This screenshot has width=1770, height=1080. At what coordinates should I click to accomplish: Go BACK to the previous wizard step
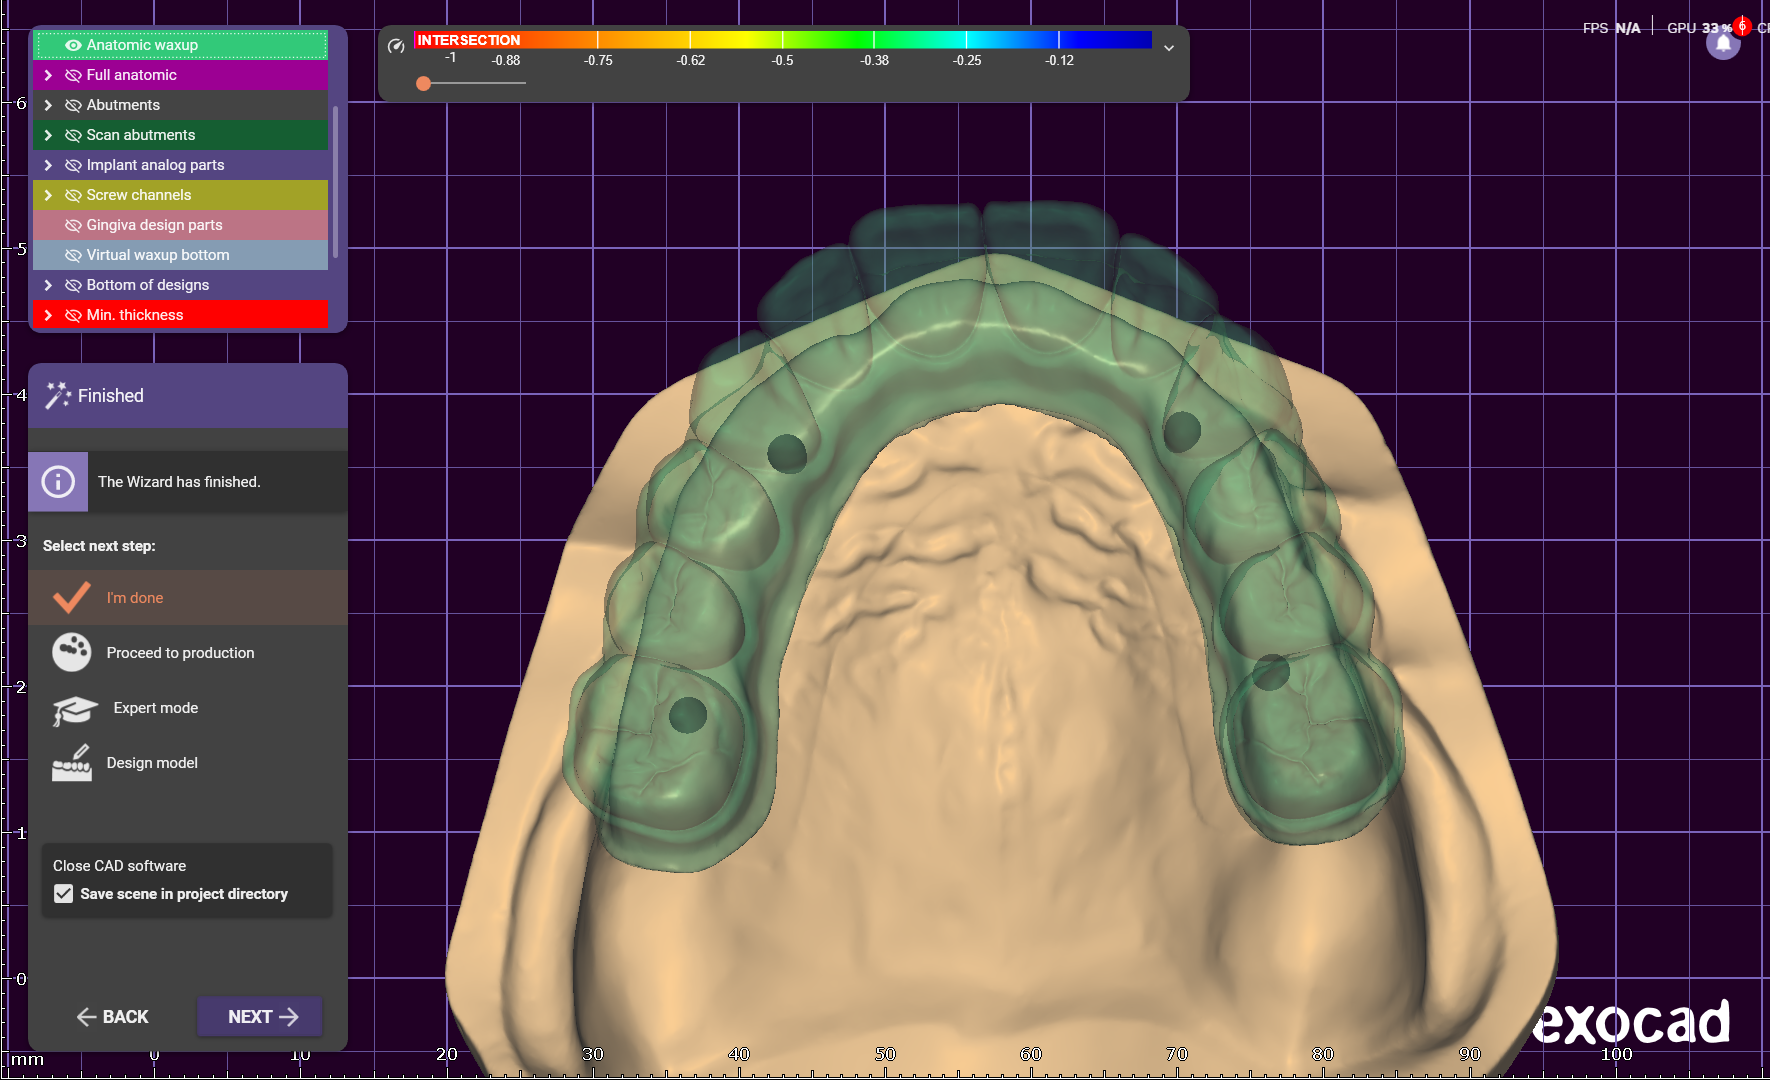[x=112, y=1017]
